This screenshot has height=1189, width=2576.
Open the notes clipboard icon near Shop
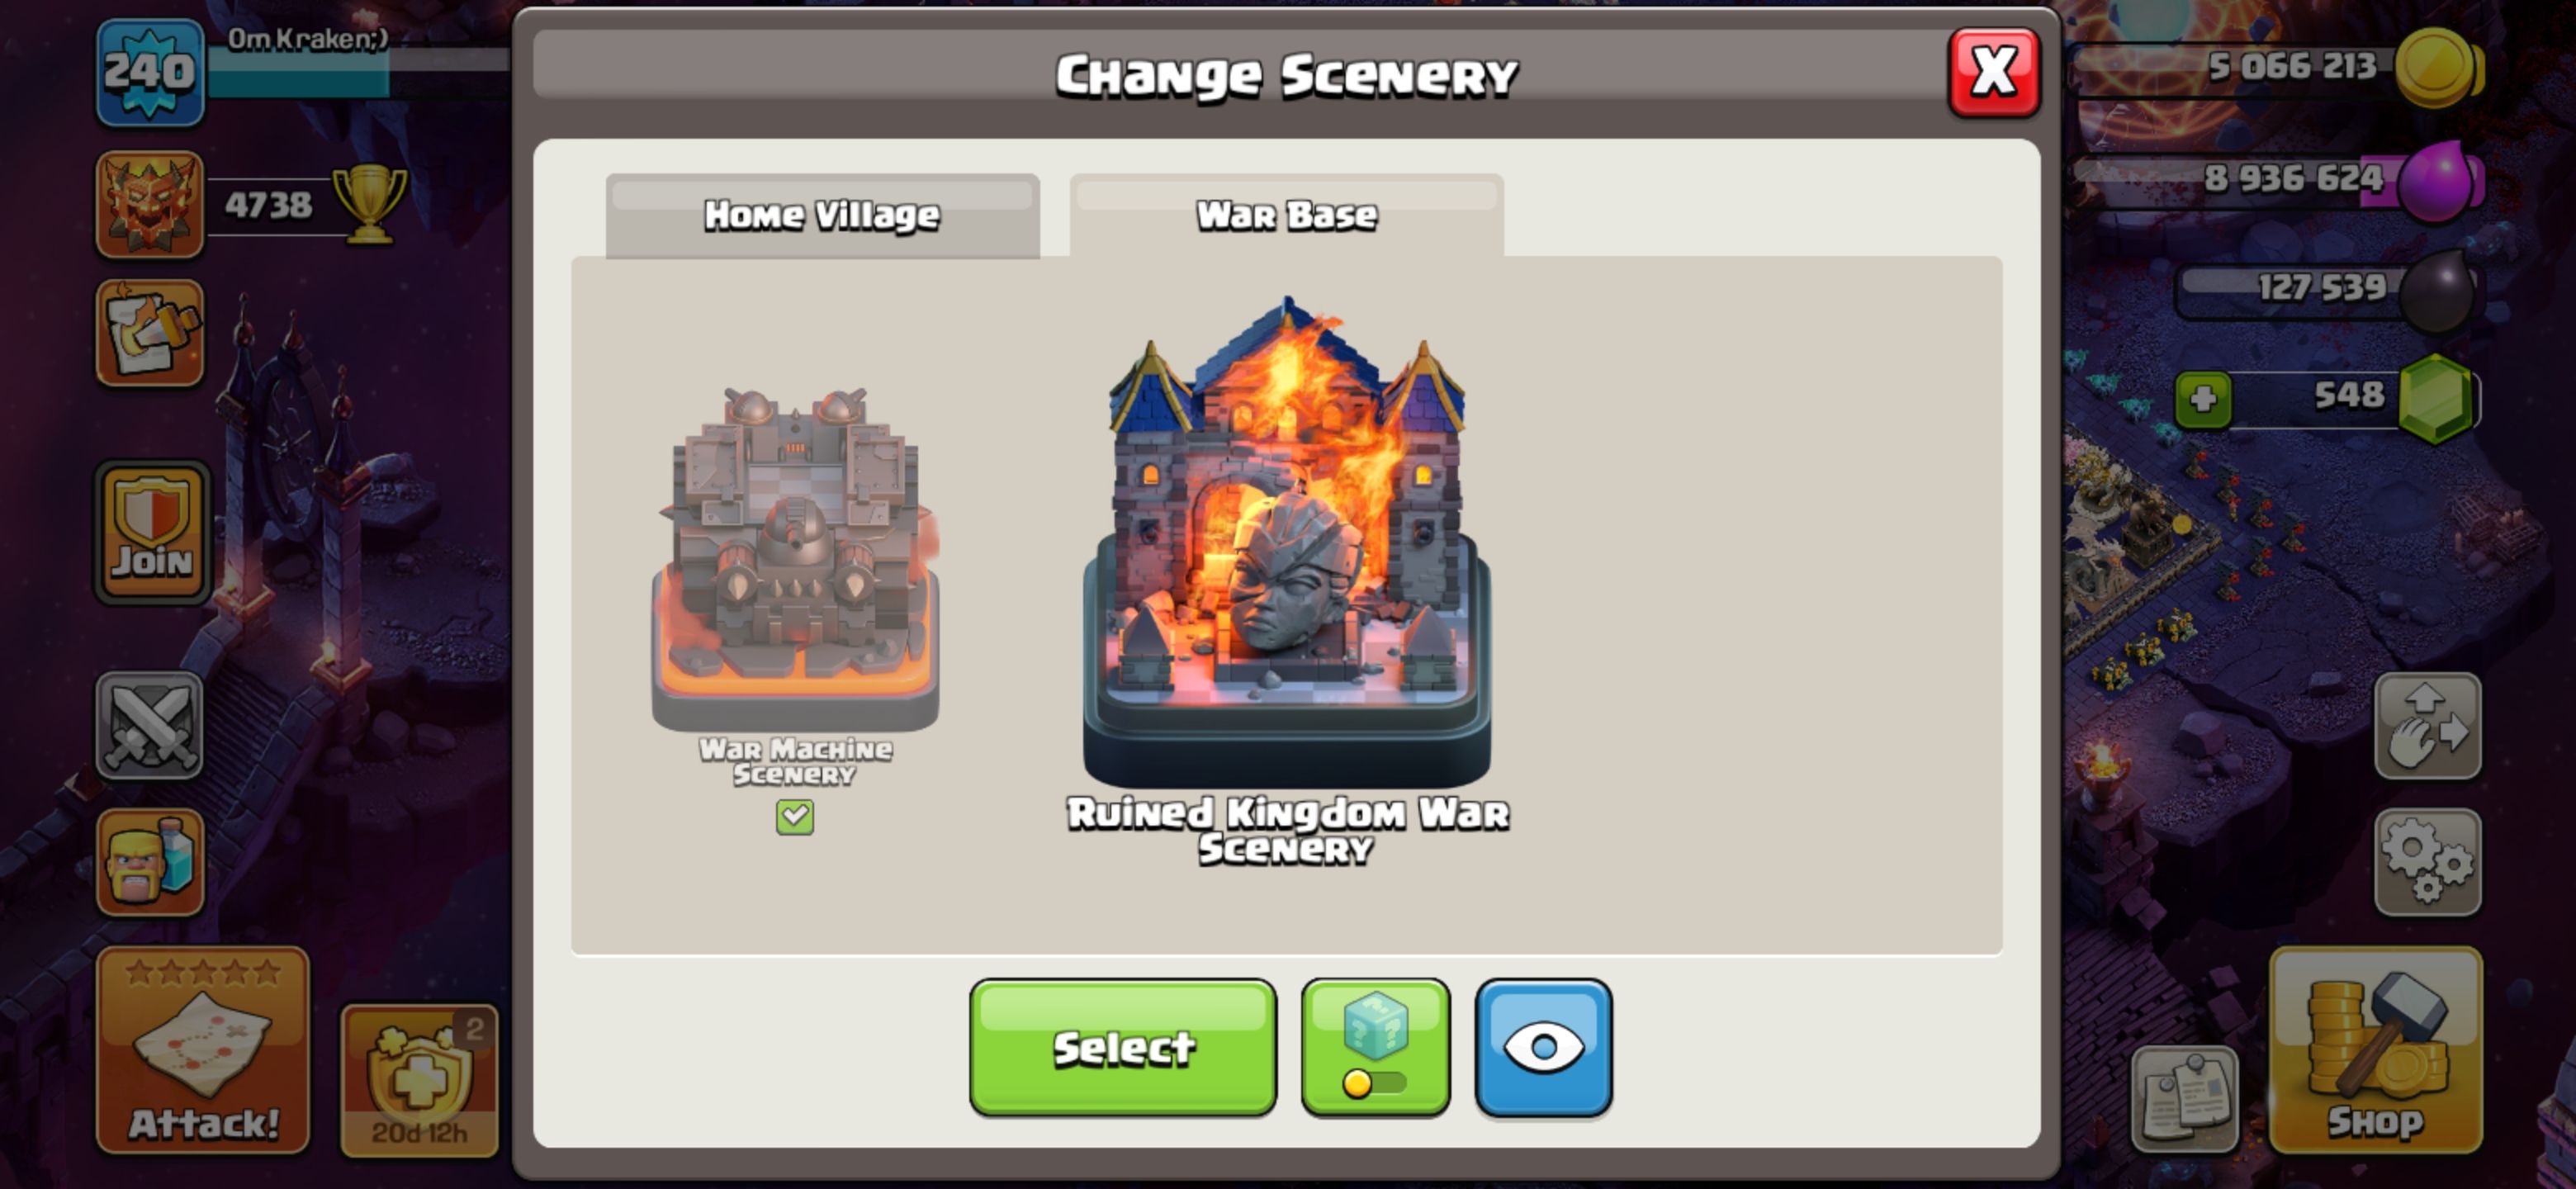click(2185, 1098)
